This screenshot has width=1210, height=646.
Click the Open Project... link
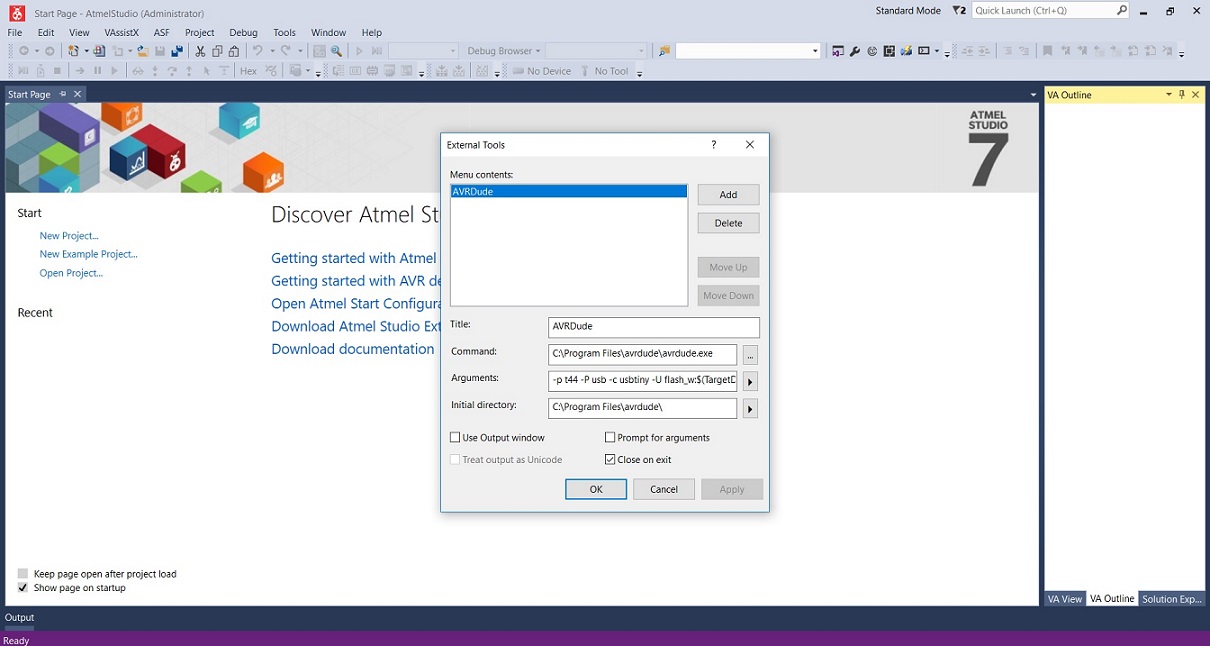71,273
